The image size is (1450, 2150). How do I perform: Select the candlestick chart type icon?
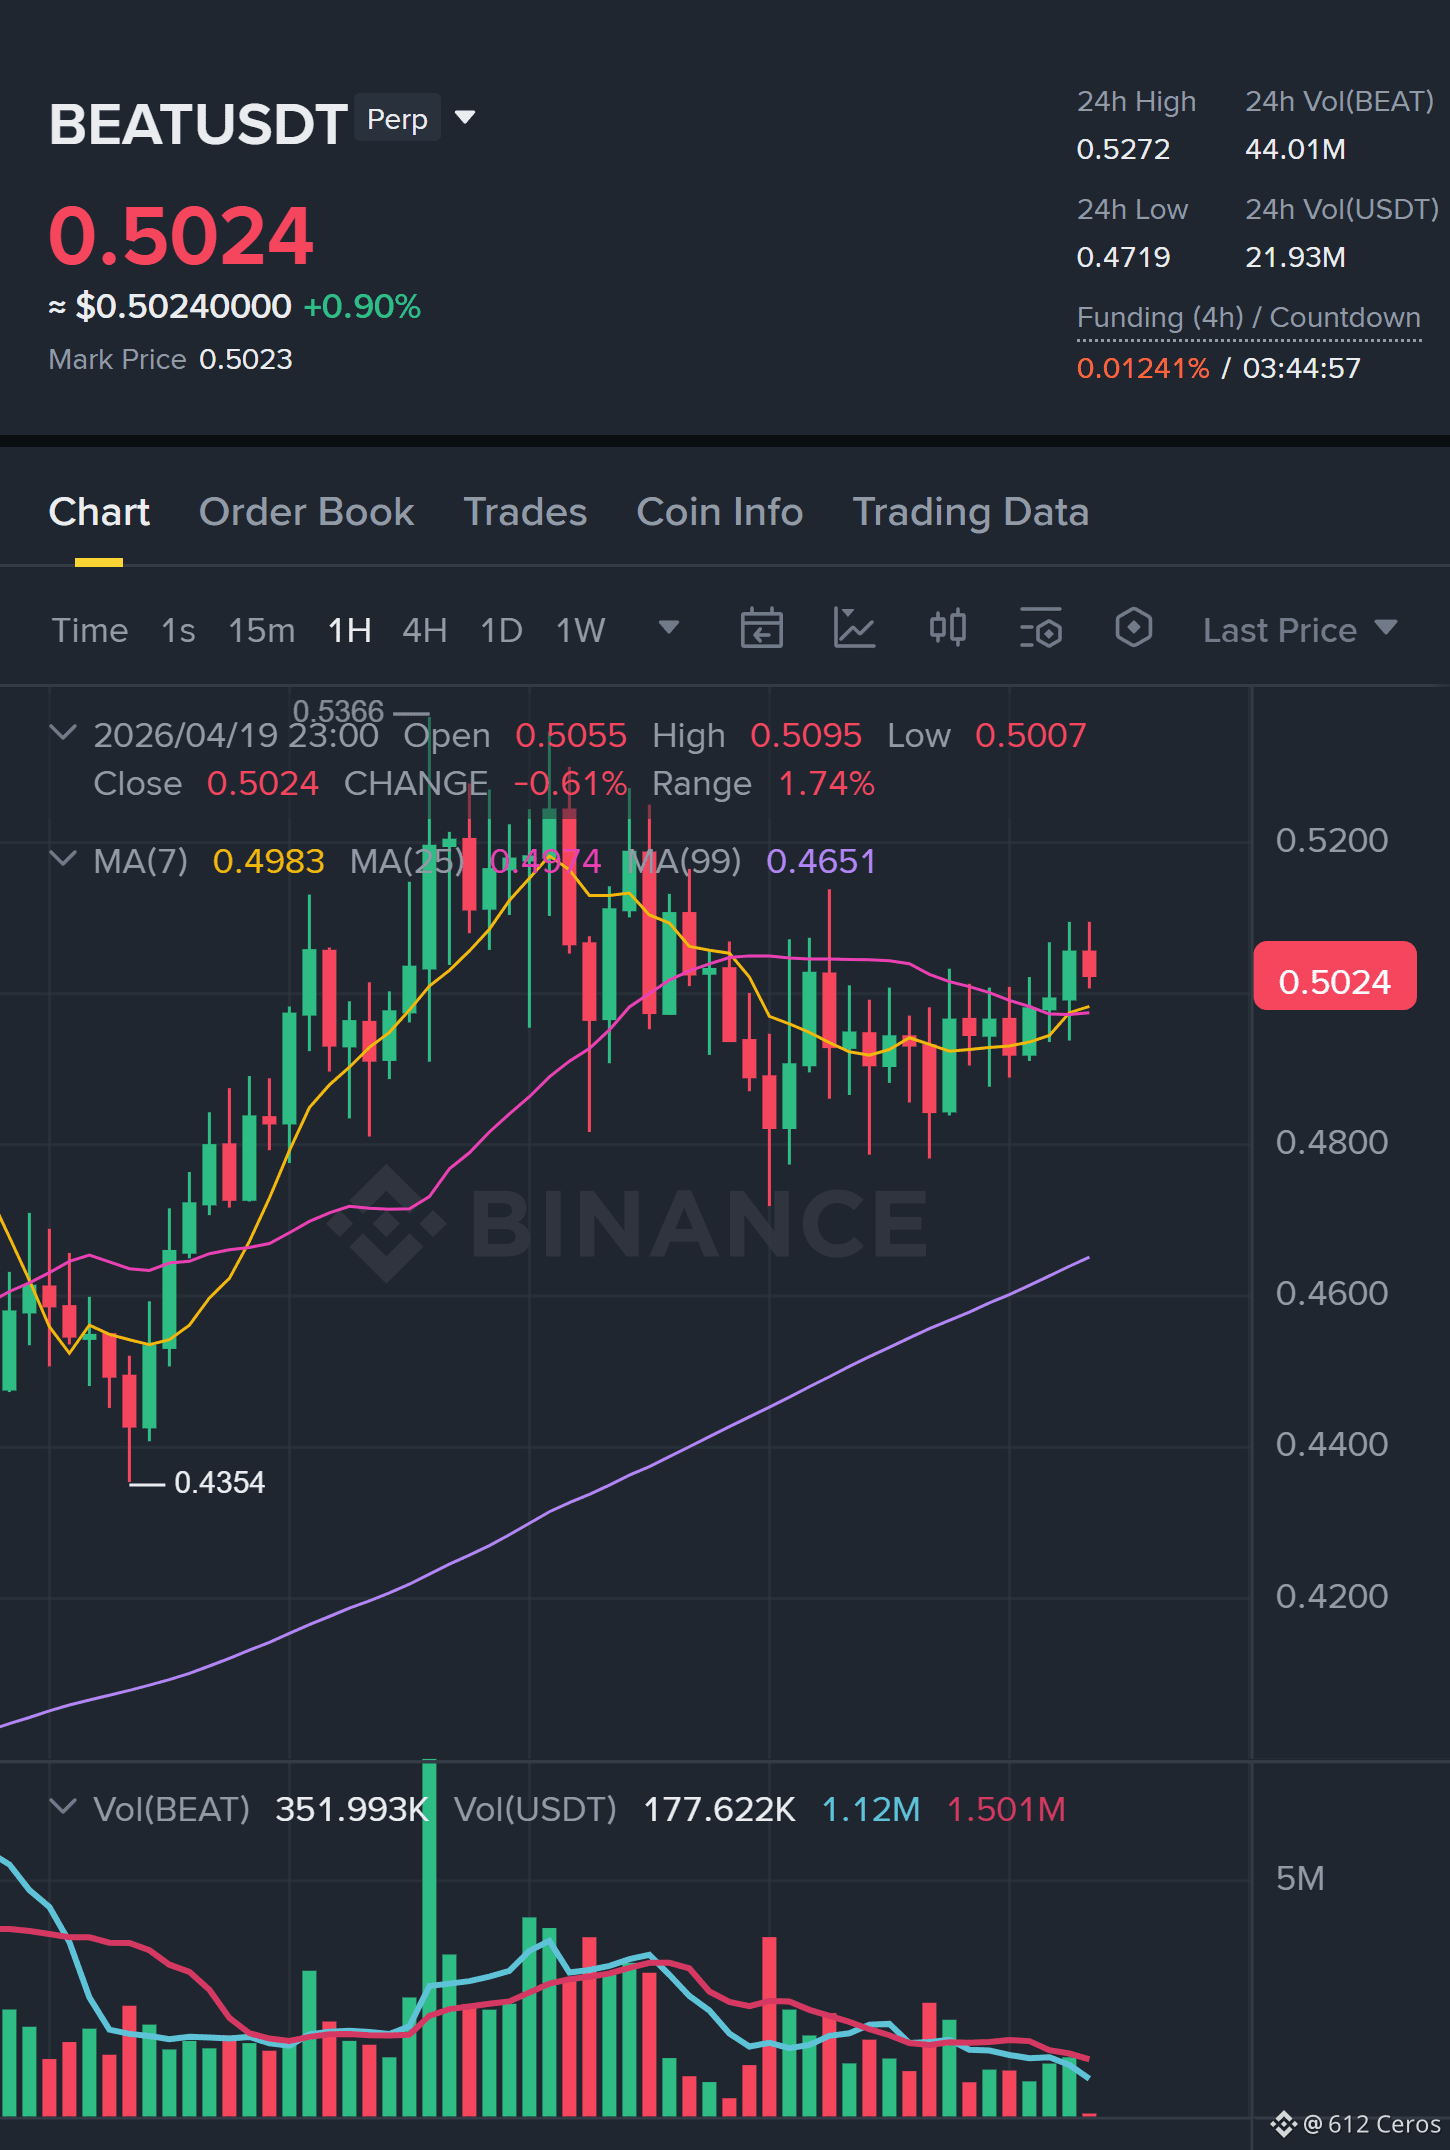tap(947, 629)
